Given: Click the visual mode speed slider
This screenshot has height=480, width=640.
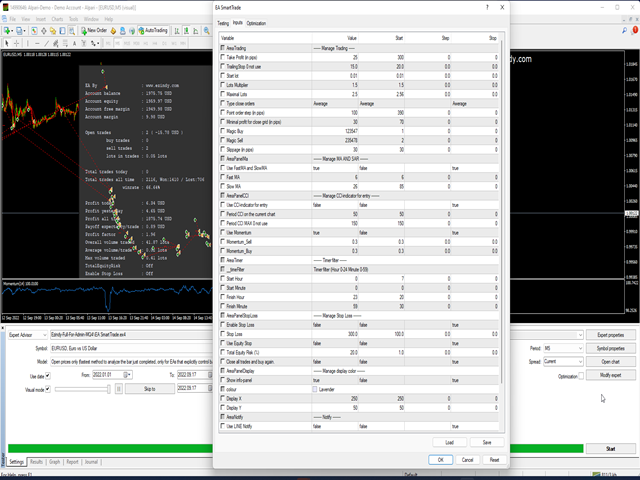Looking at the screenshot, I should point(82,389).
